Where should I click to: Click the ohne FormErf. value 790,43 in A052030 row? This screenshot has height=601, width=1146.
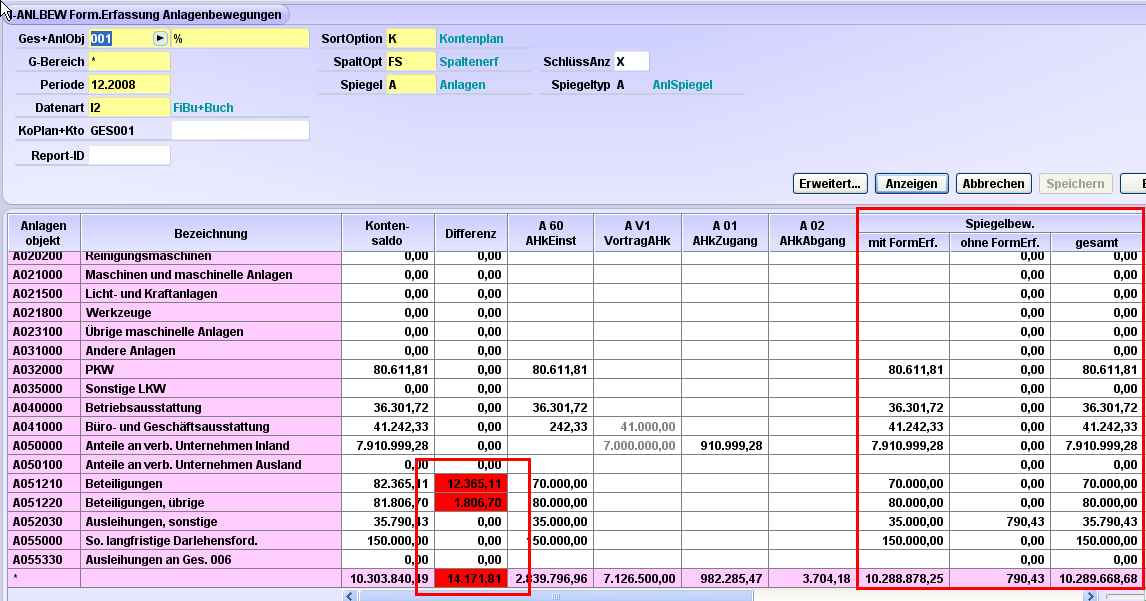point(1023,522)
